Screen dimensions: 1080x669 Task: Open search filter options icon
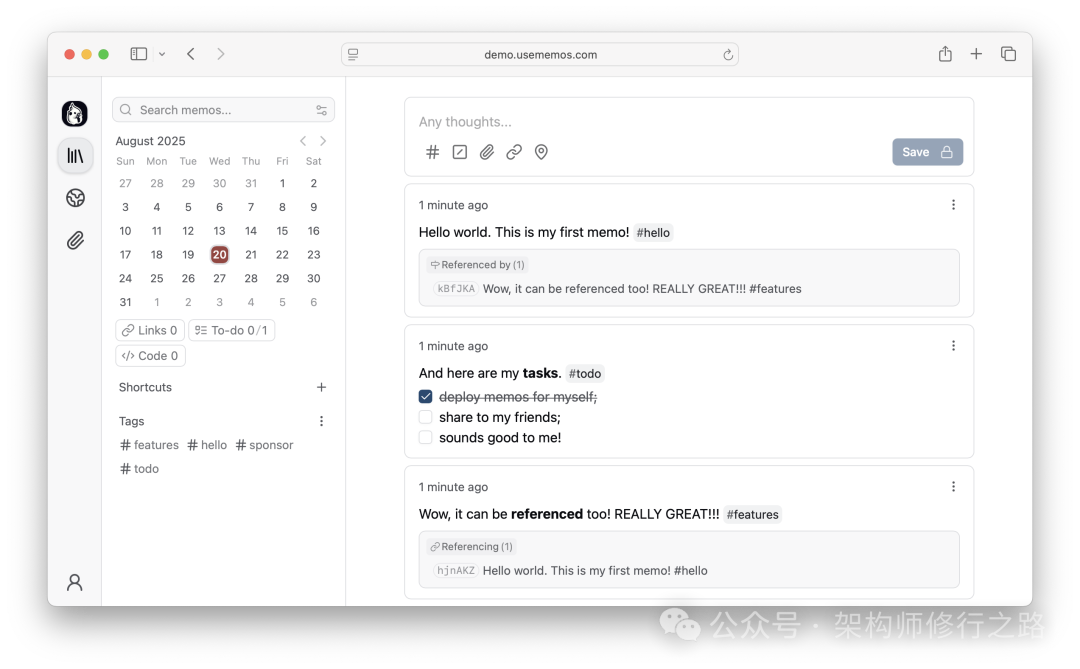click(321, 110)
